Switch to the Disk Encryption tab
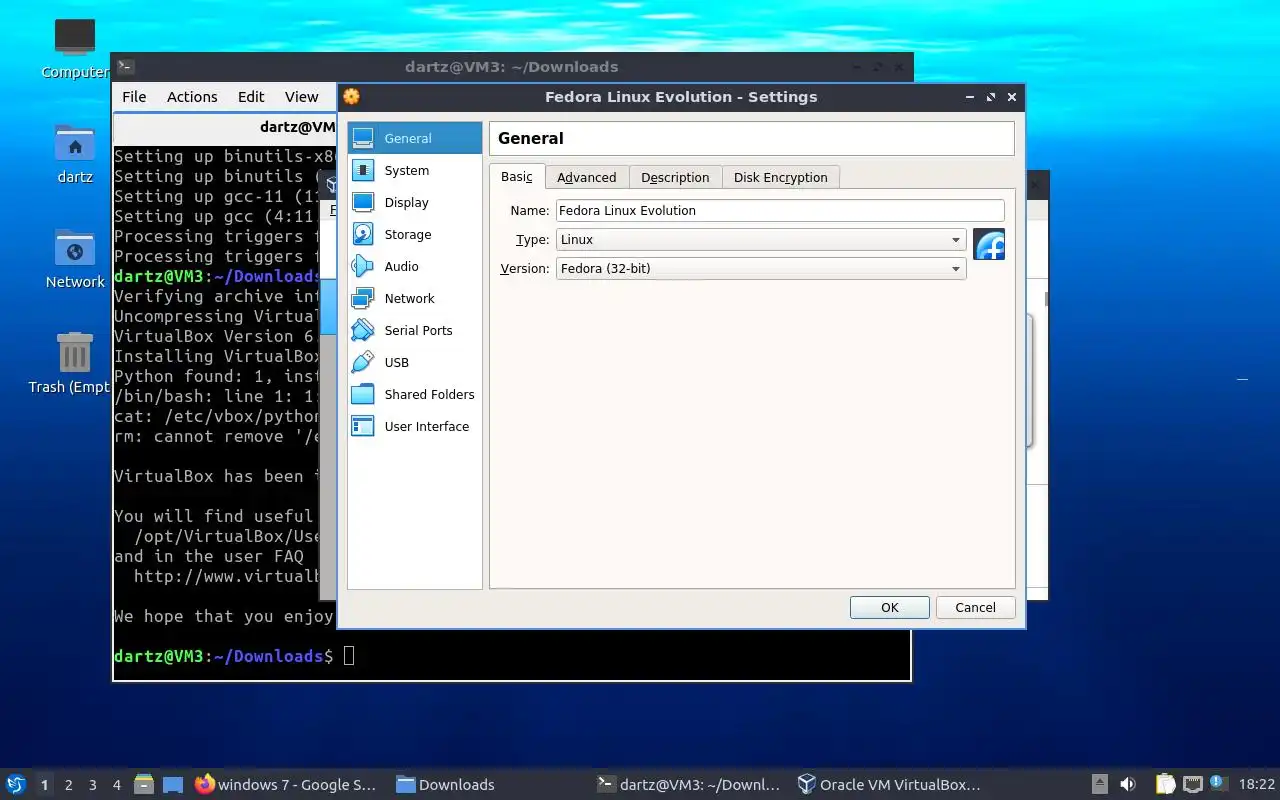 coord(781,177)
